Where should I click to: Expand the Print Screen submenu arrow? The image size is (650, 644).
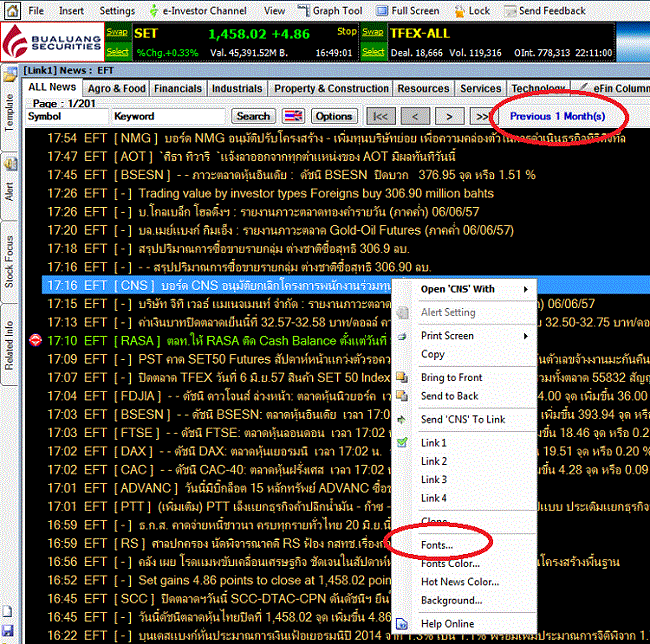click(526, 336)
